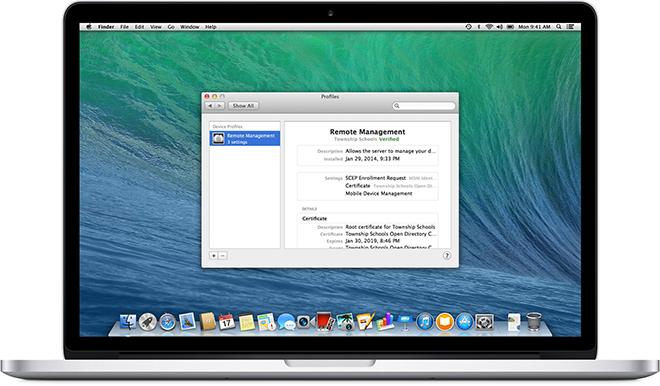This screenshot has height=386, width=660.
Task: Open the Trash in the Dock
Action: [534, 322]
